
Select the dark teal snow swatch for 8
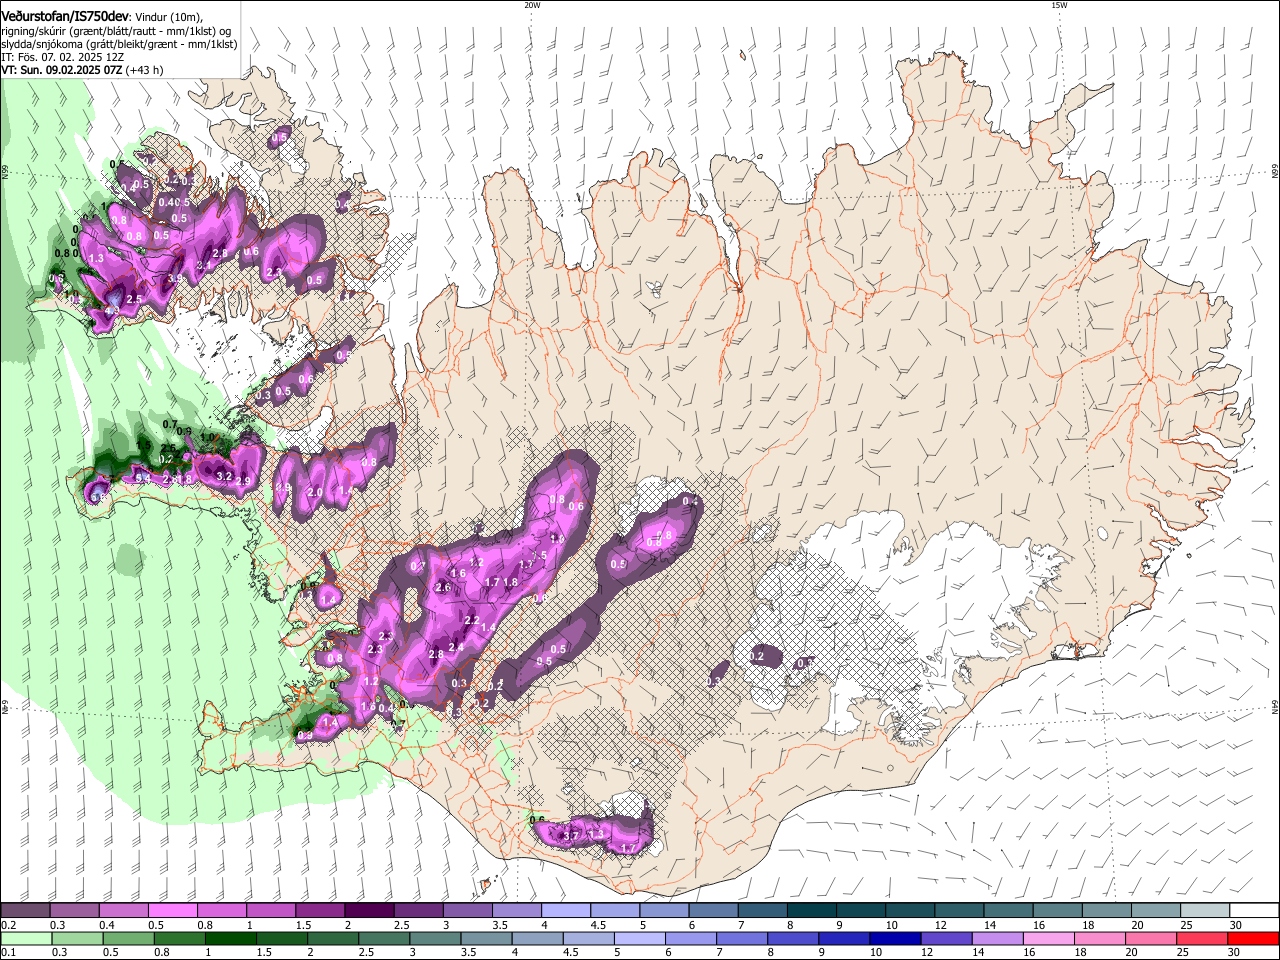(812, 911)
